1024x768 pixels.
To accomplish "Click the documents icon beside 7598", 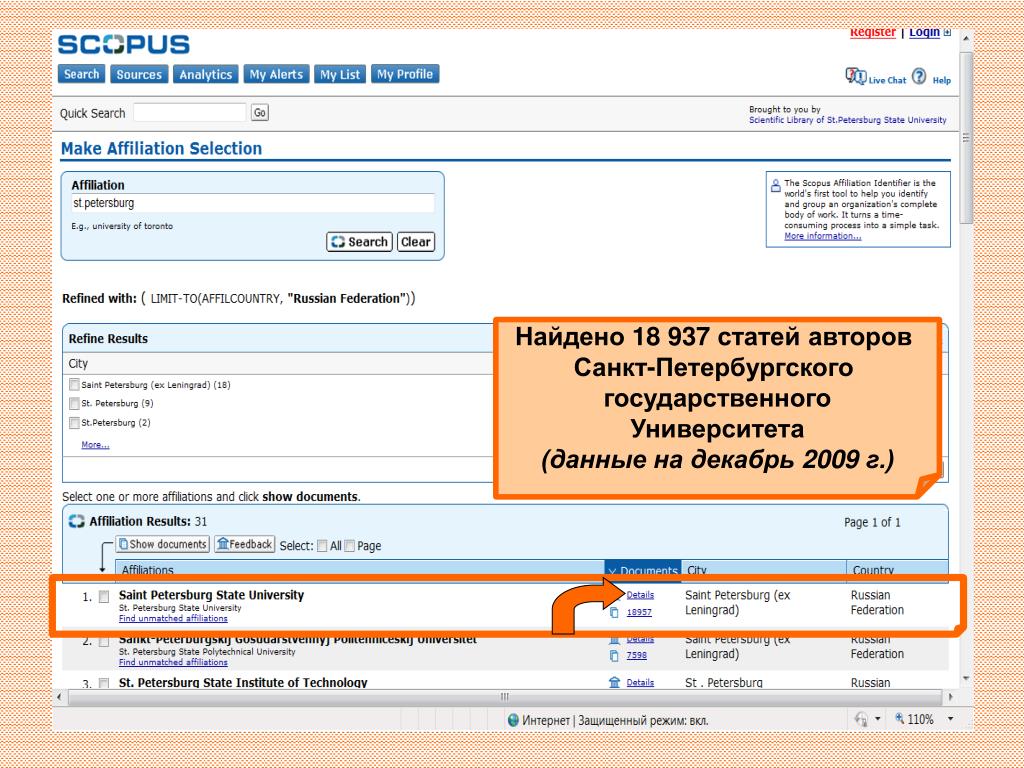I will [614, 655].
